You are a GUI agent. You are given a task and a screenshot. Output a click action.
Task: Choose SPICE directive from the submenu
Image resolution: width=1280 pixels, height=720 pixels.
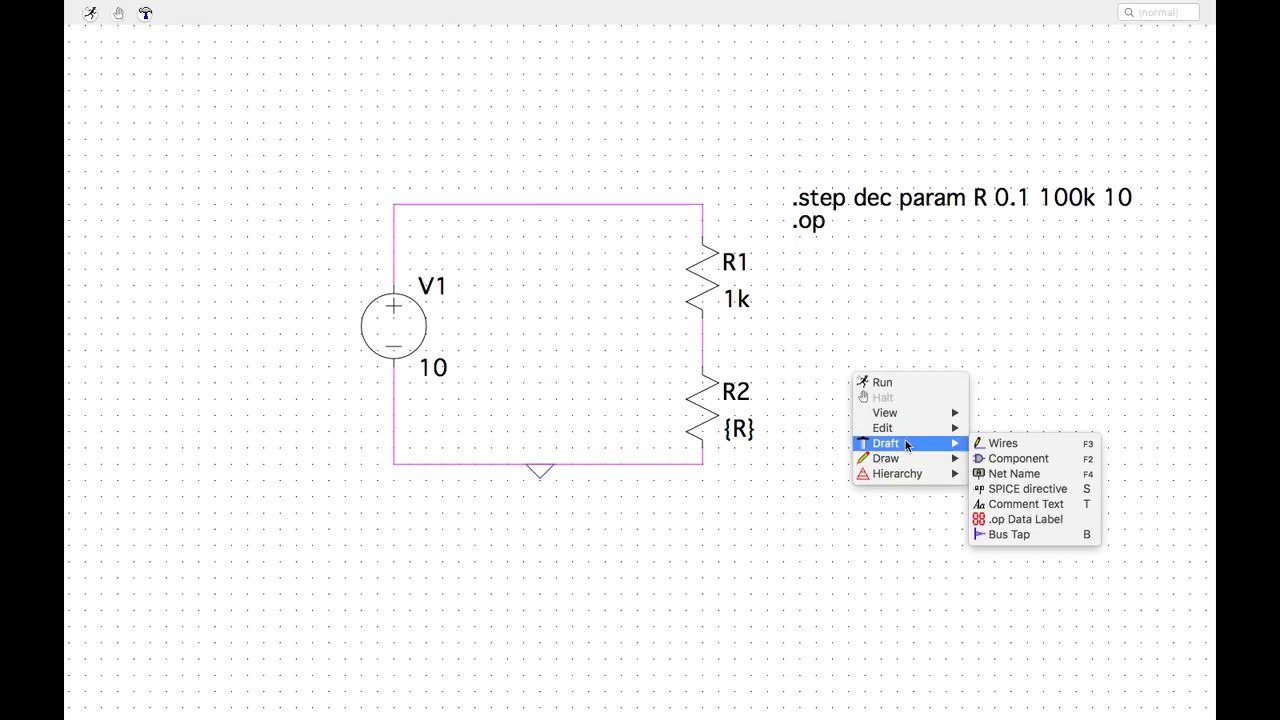tap(1034, 489)
